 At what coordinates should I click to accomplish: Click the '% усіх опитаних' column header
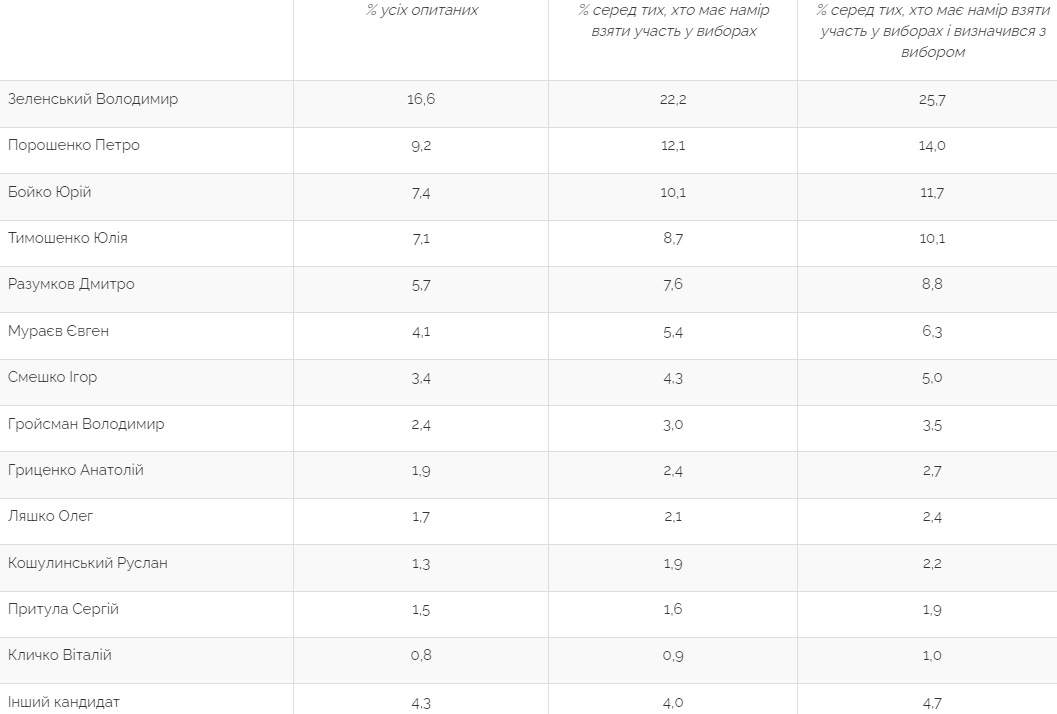coord(422,11)
